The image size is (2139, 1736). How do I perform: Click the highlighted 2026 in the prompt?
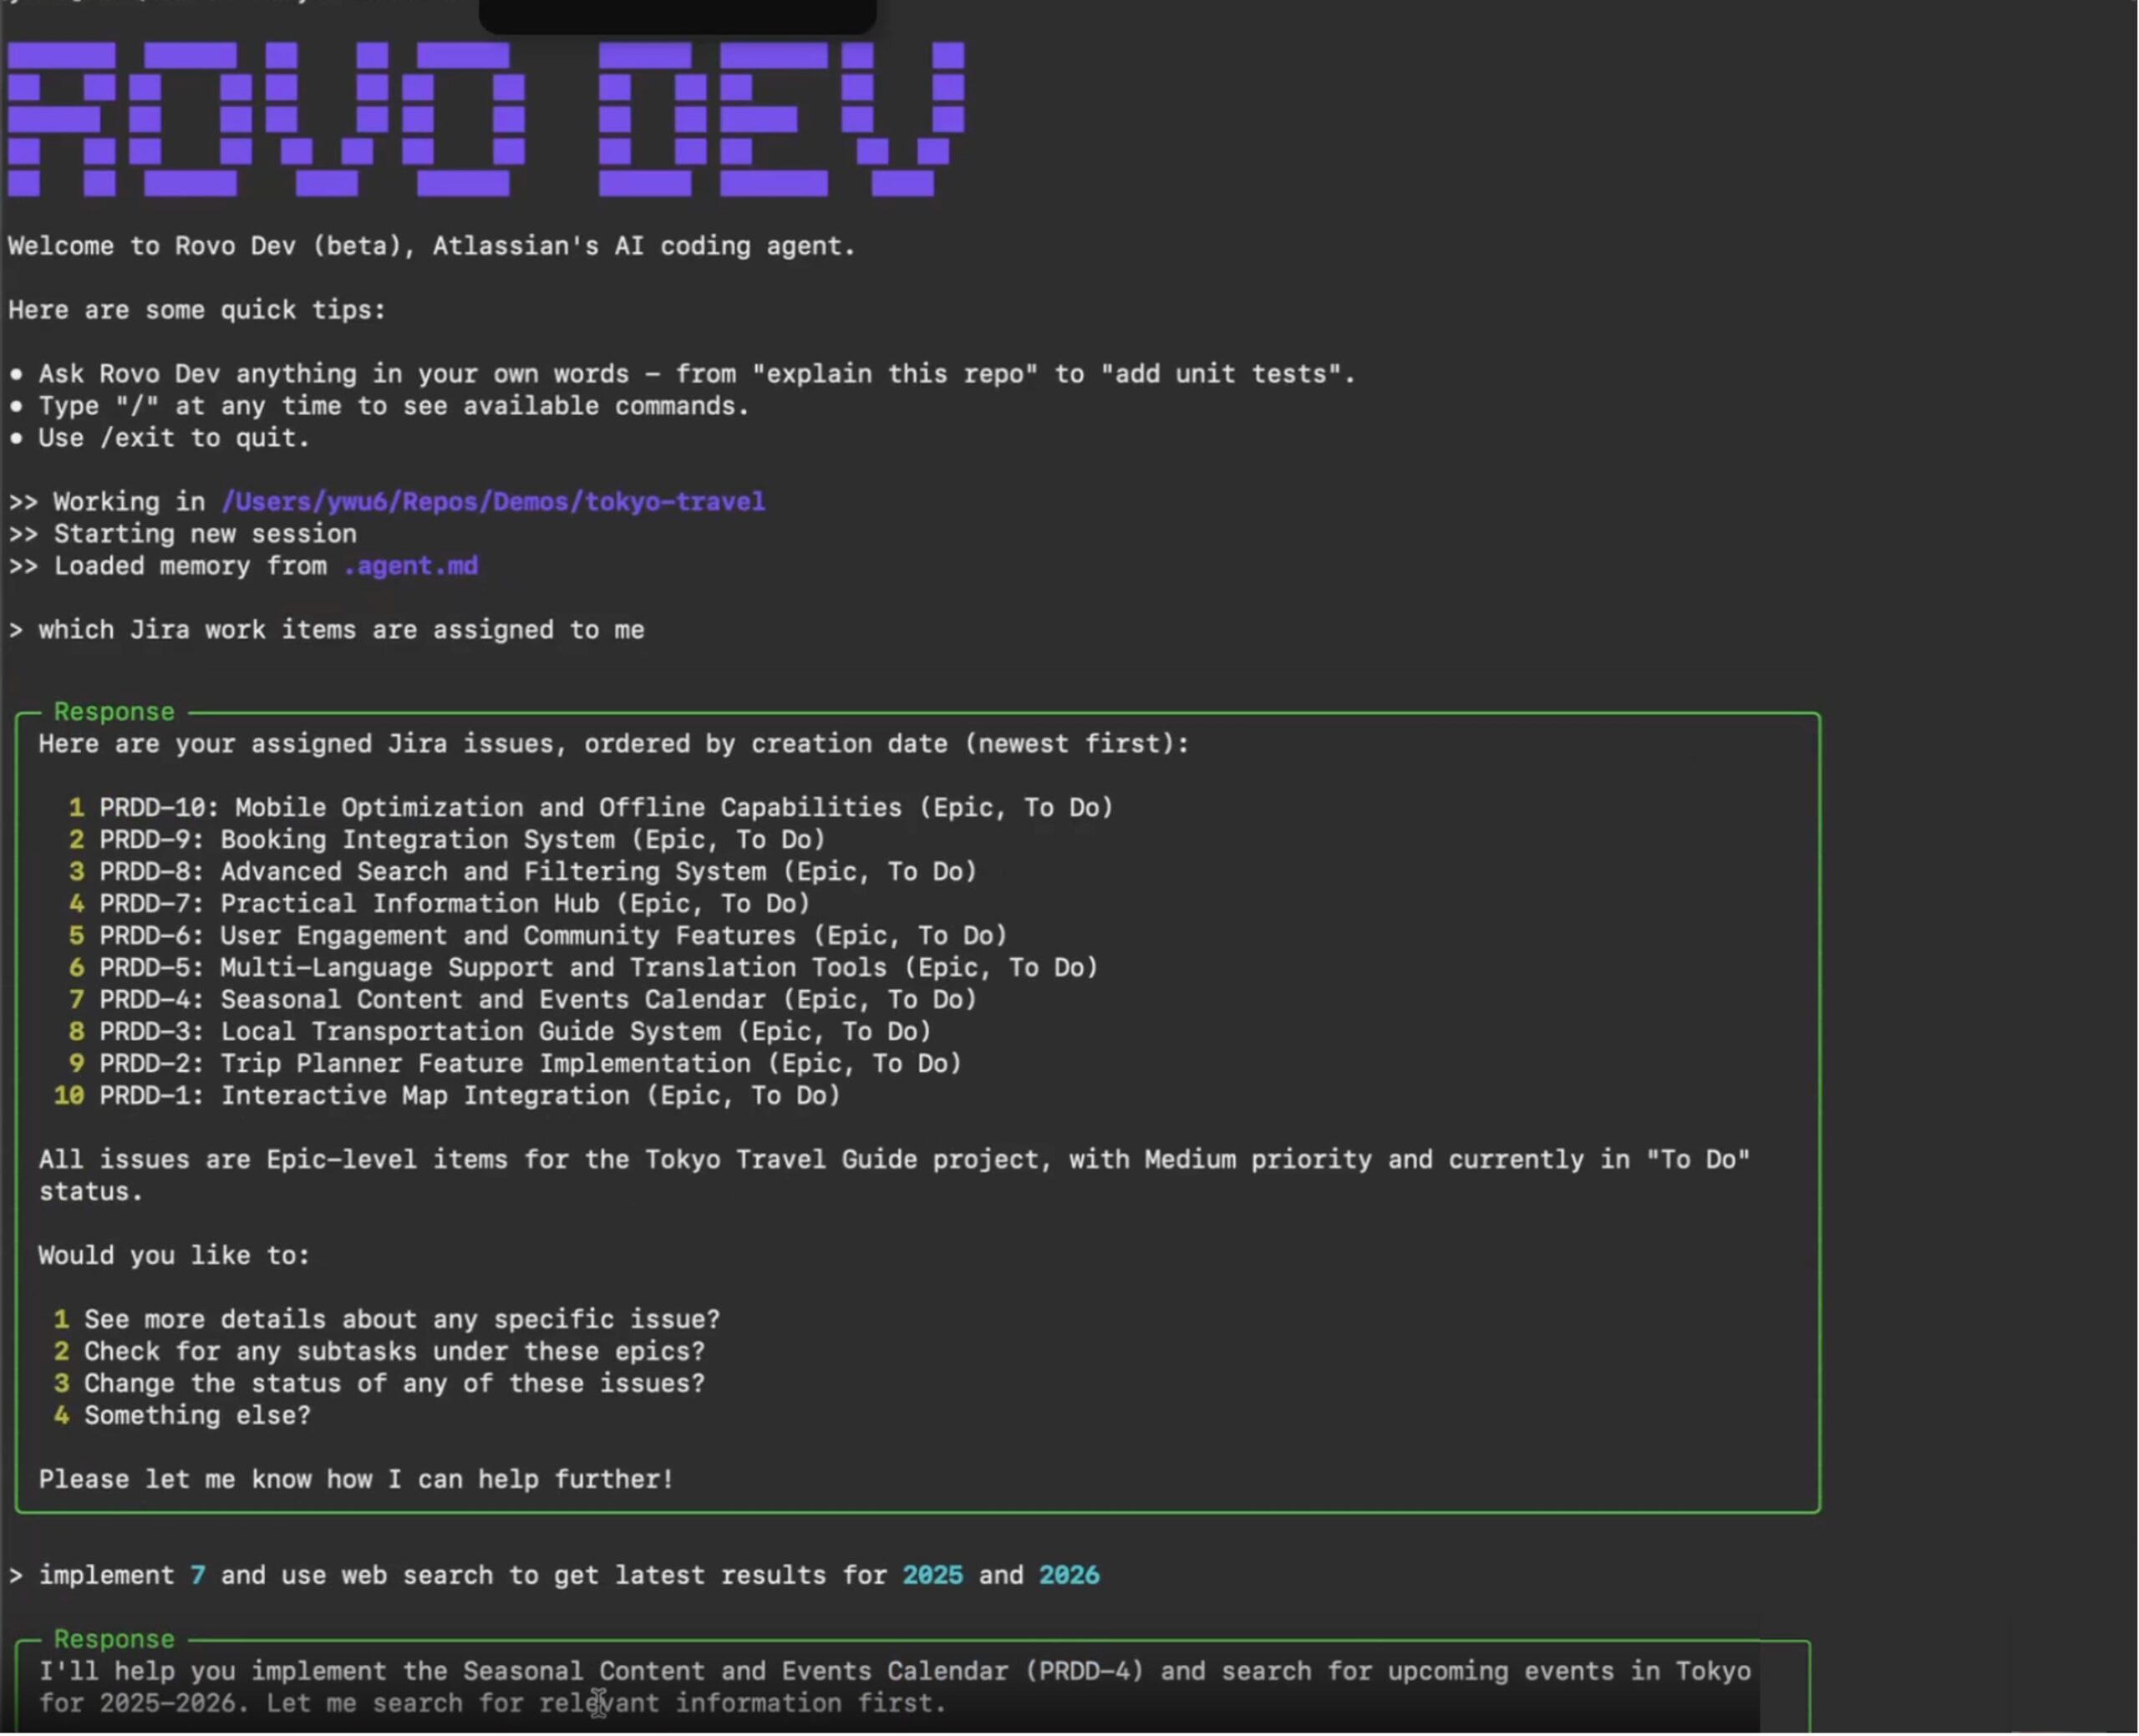[1069, 1576]
